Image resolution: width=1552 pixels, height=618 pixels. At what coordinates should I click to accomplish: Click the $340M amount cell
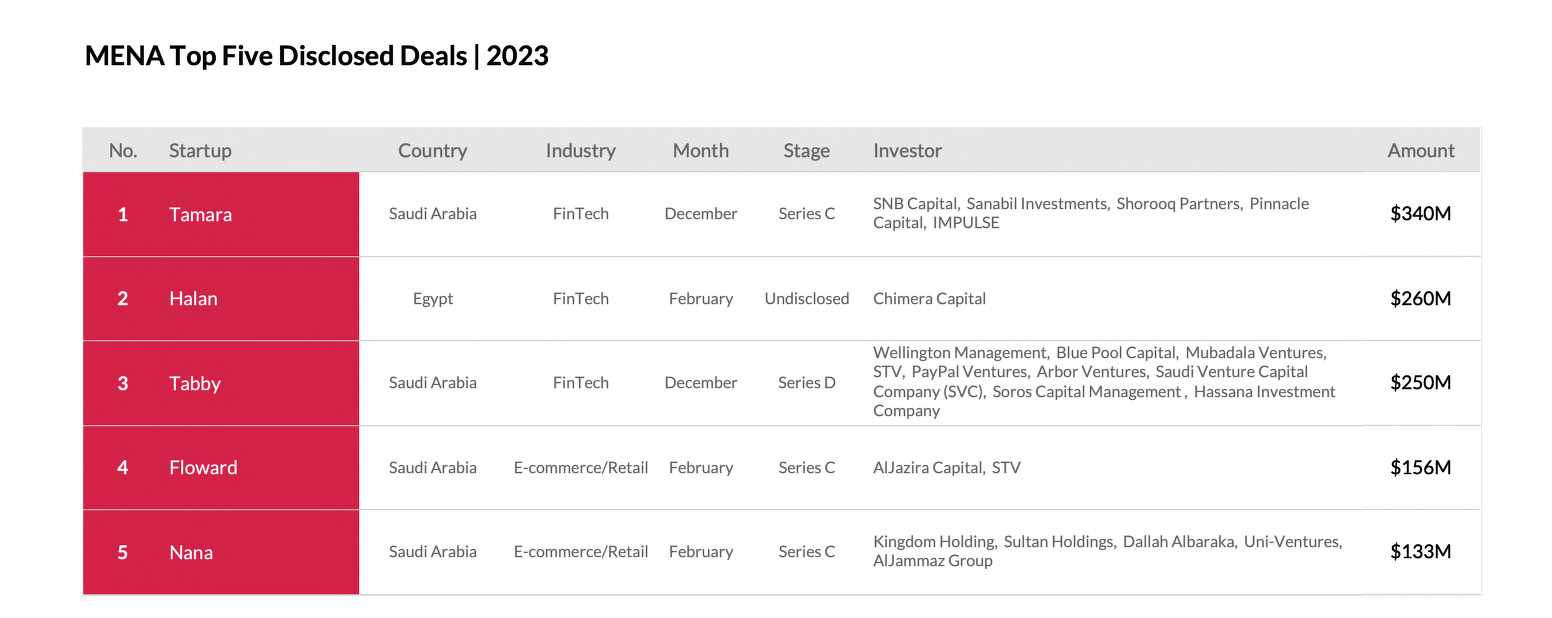(x=1420, y=214)
